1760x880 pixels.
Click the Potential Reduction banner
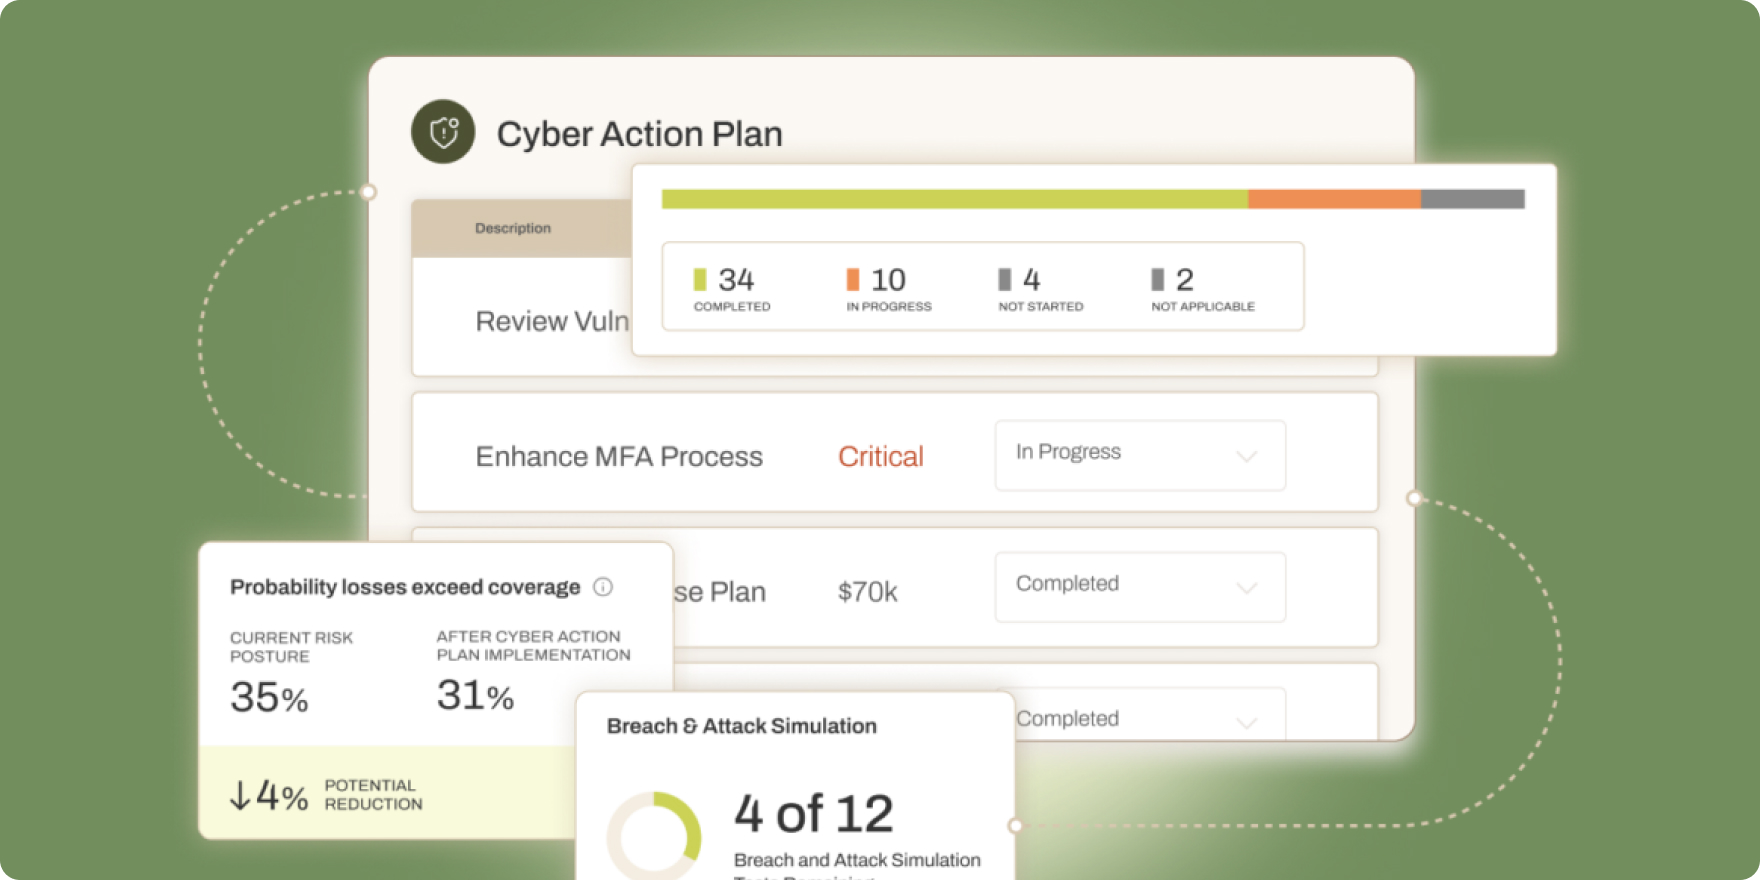pos(386,794)
